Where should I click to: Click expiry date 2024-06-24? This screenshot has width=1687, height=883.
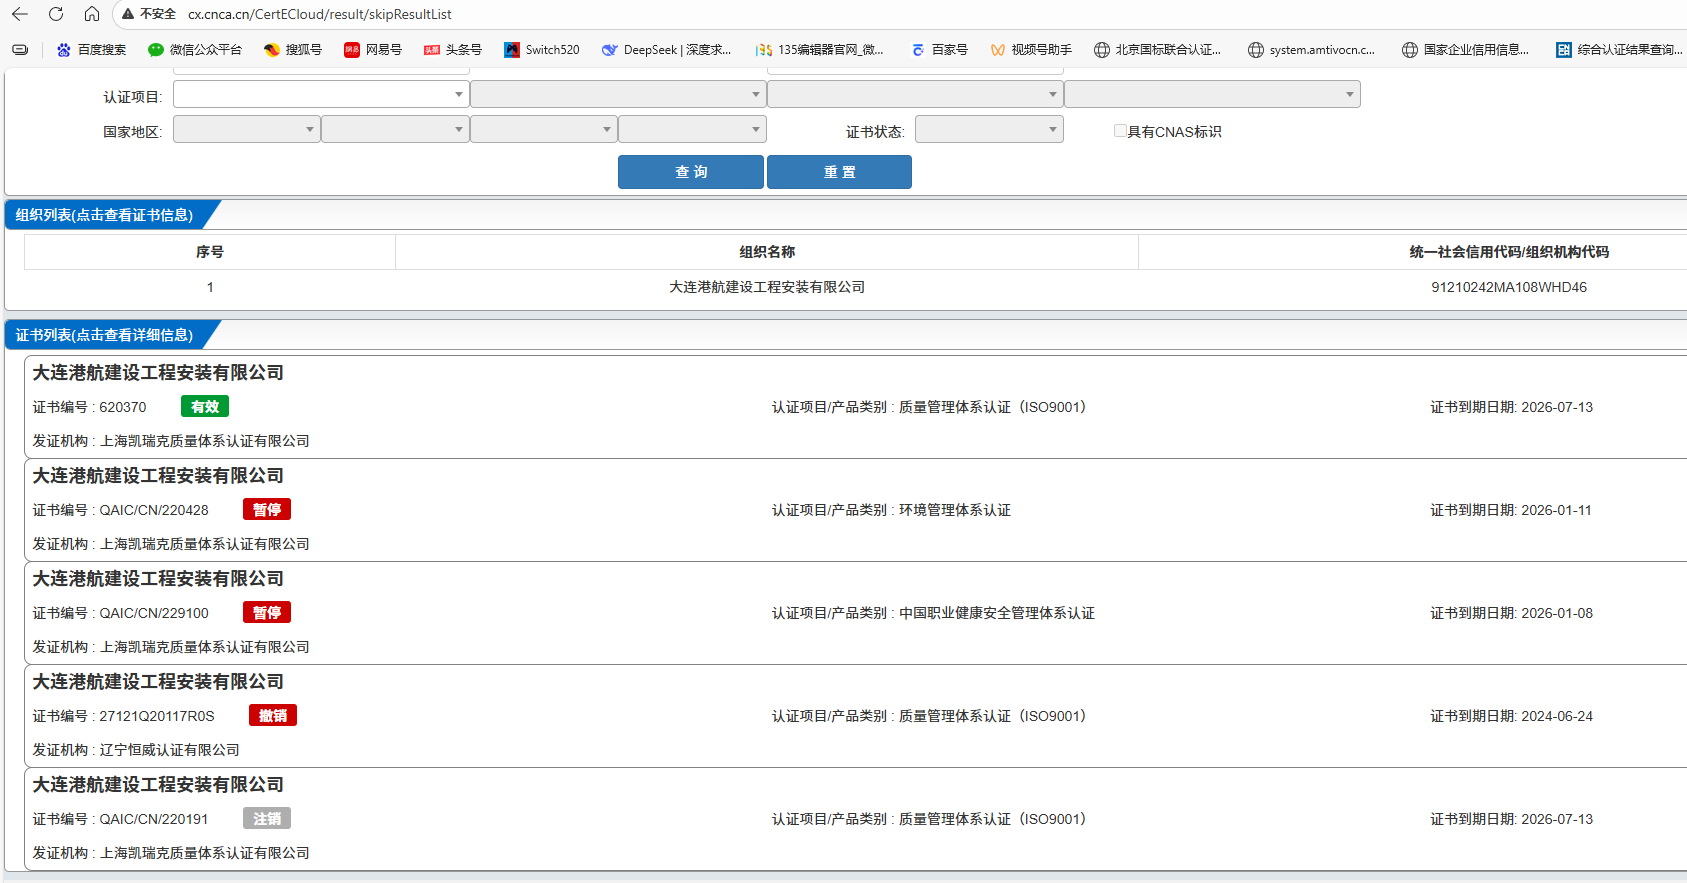click(1557, 716)
